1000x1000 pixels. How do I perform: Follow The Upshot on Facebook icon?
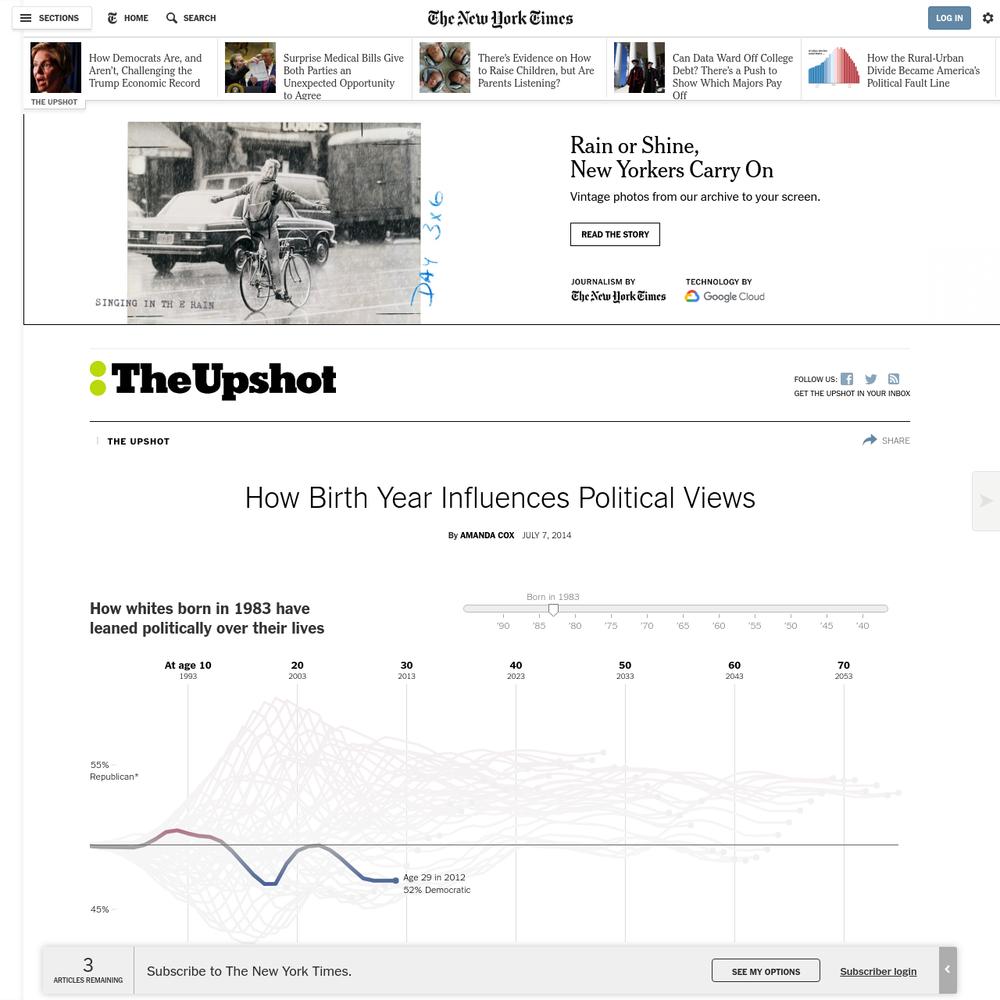coord(846,379)
